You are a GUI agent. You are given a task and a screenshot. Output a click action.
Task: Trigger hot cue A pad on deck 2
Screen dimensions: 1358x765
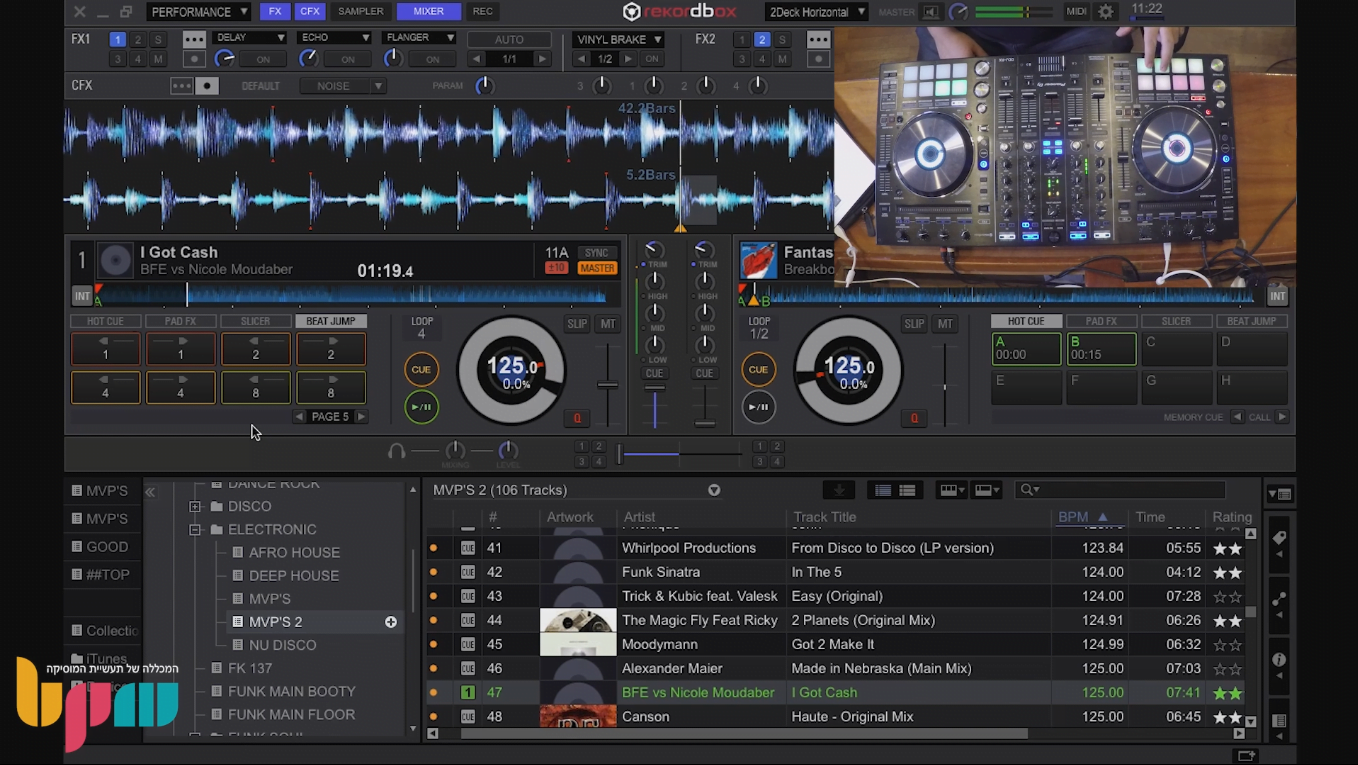click(1026, 349)
